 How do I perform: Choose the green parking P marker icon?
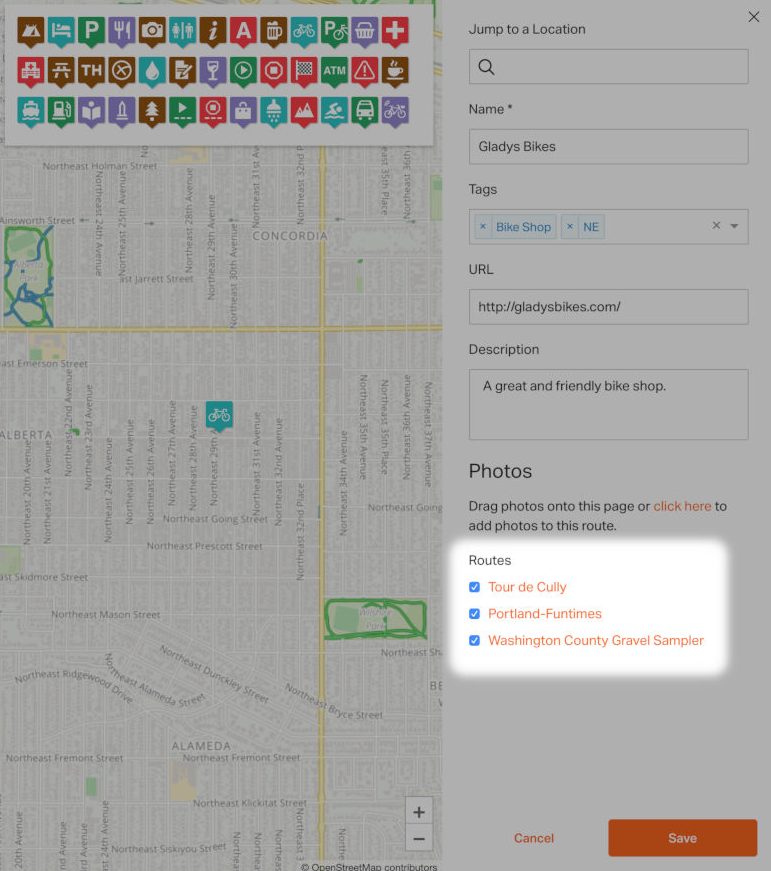point(91,31)
